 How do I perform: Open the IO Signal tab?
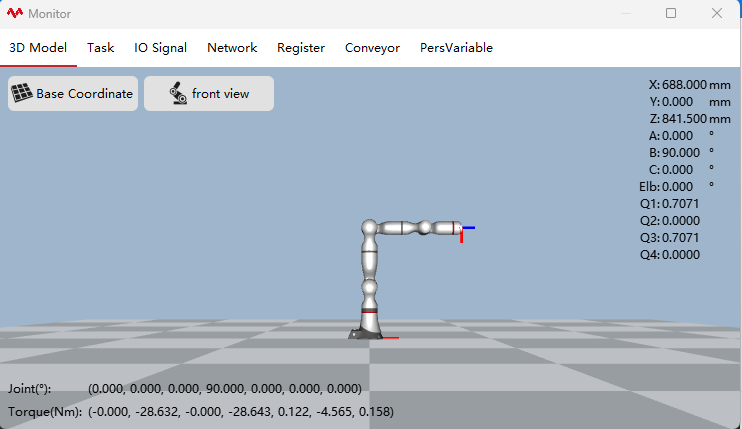(x=160, y=48)
